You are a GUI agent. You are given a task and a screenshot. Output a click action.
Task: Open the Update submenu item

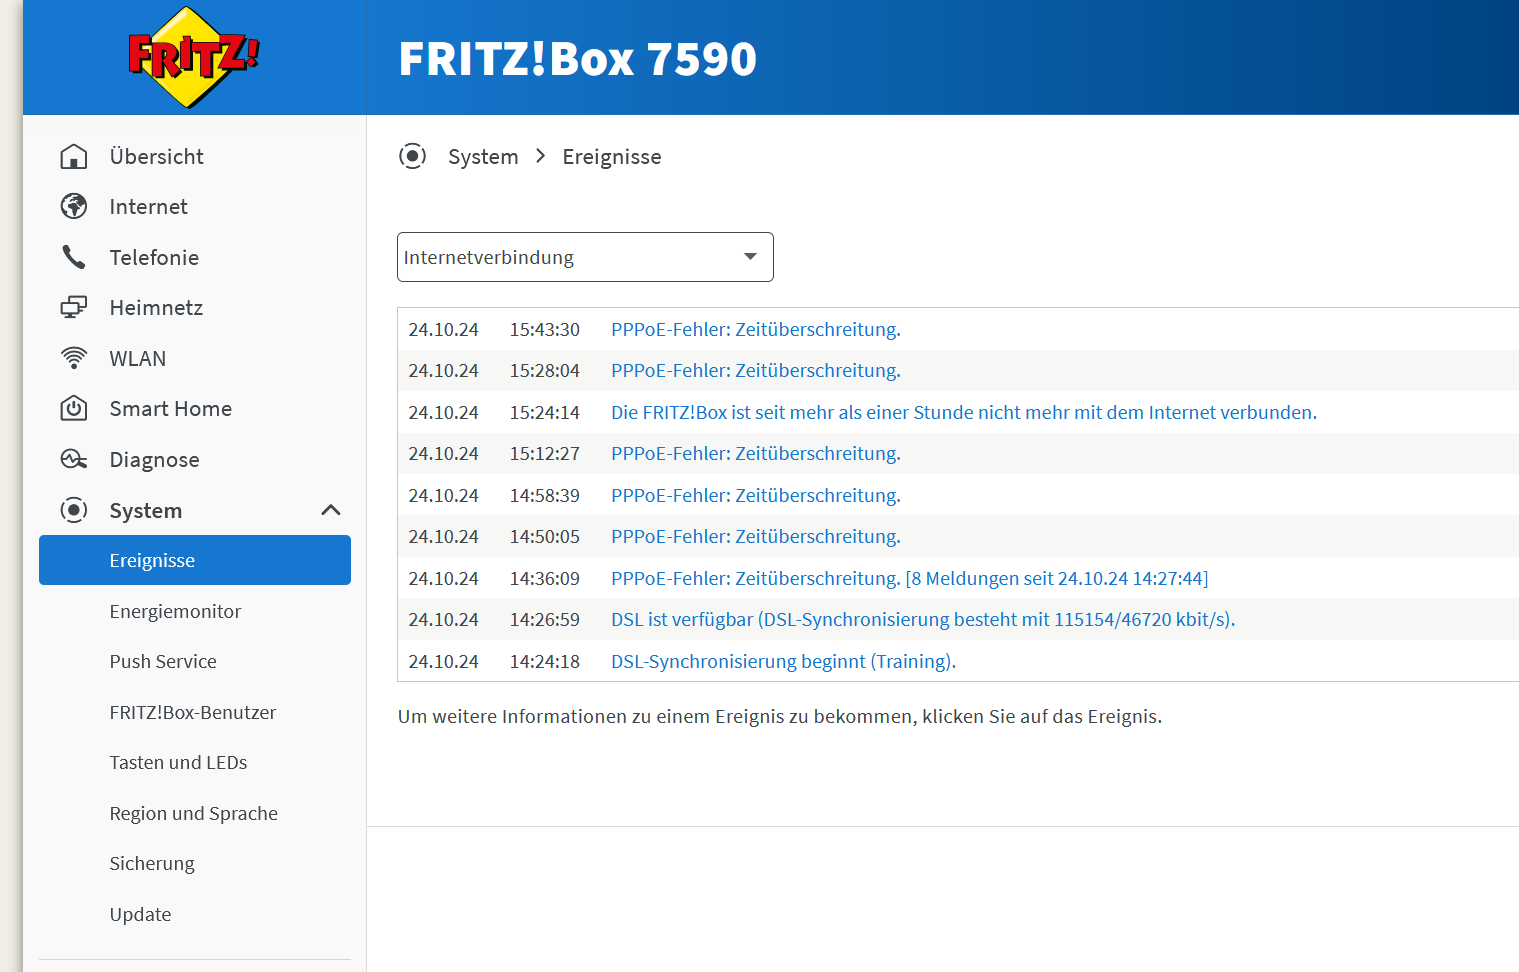pyautogui.click(x=140, y=914)
